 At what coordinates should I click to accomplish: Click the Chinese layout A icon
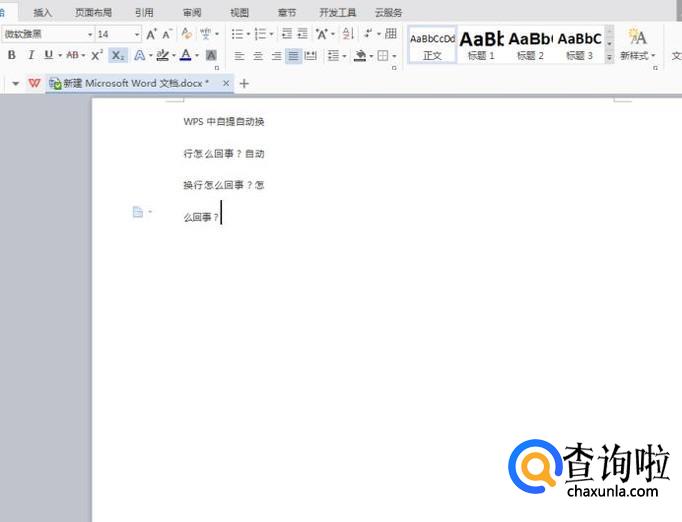pyautogui.click(x=322, y=33)
